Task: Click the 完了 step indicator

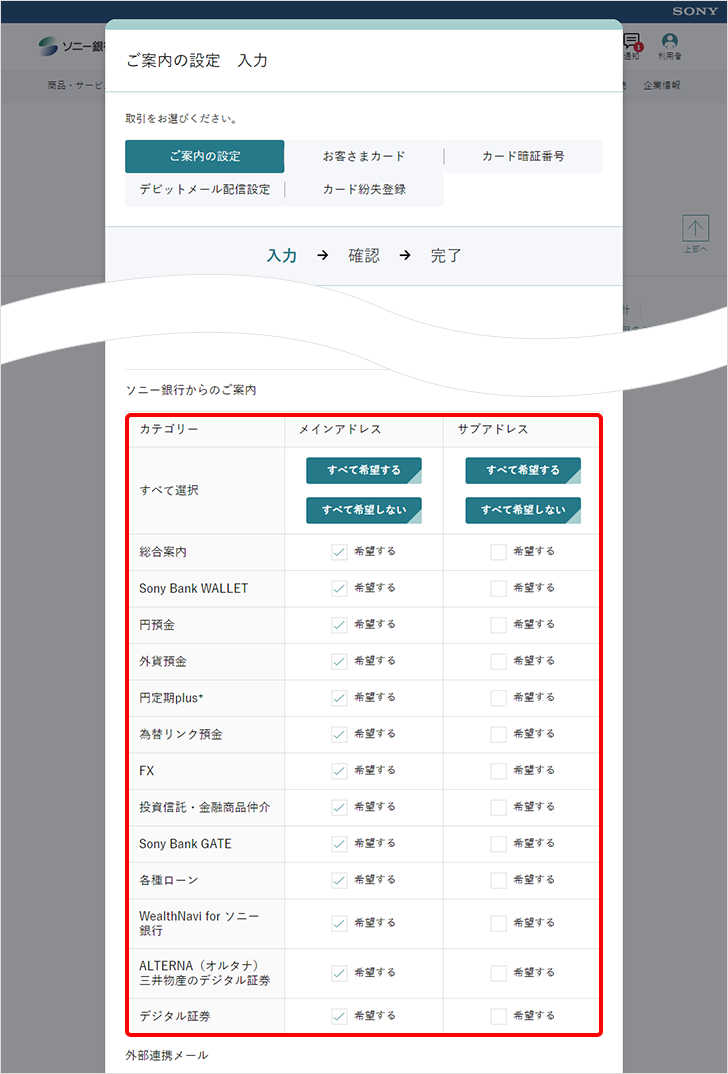Action: (446, 255)
